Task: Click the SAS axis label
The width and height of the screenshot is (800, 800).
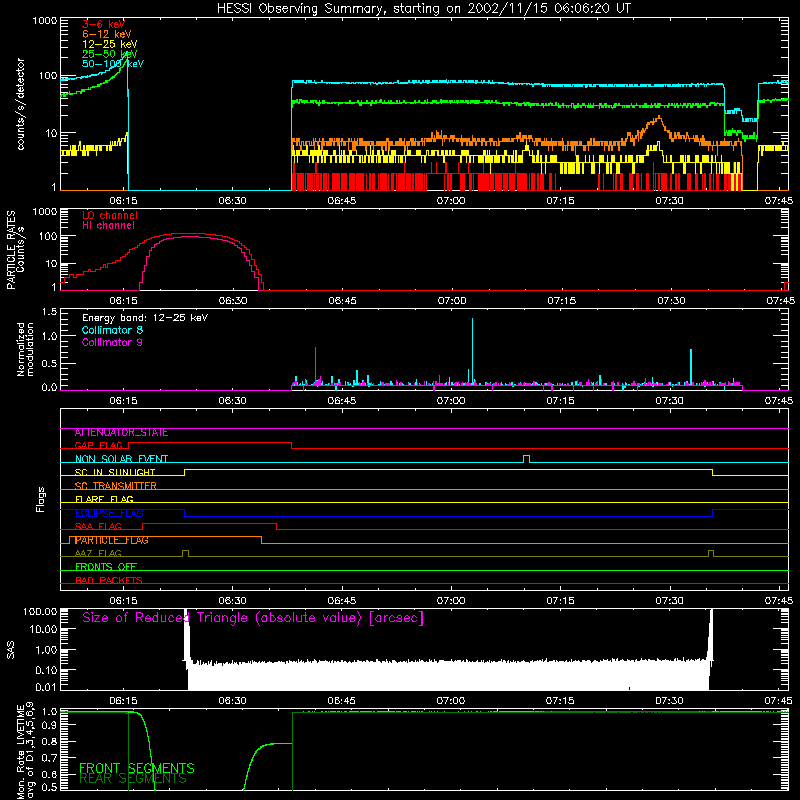Action: tap(11, 650)
